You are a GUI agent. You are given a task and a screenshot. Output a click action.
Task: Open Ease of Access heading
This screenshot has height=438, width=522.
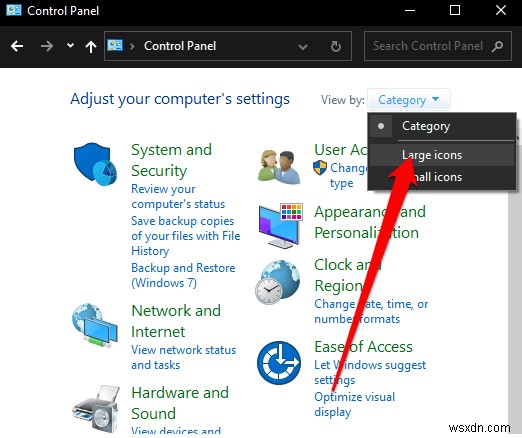363,347
